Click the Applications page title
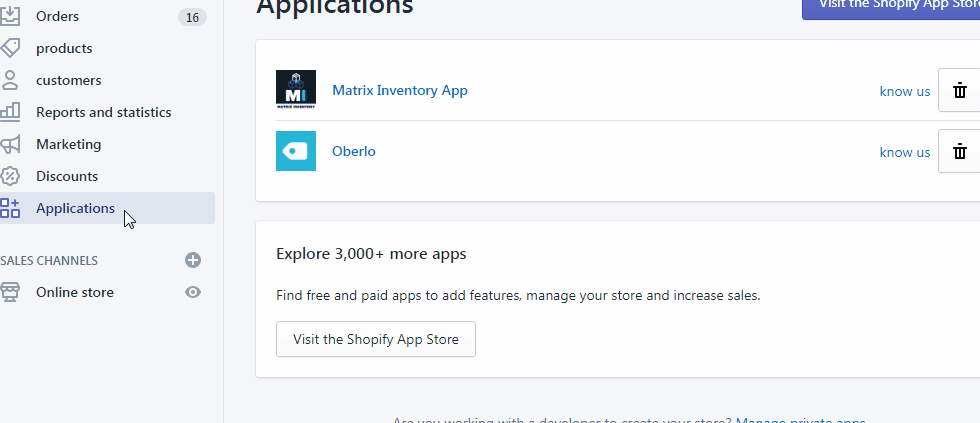The width and height of the screenshot is (980, 423). pos(334,6)
